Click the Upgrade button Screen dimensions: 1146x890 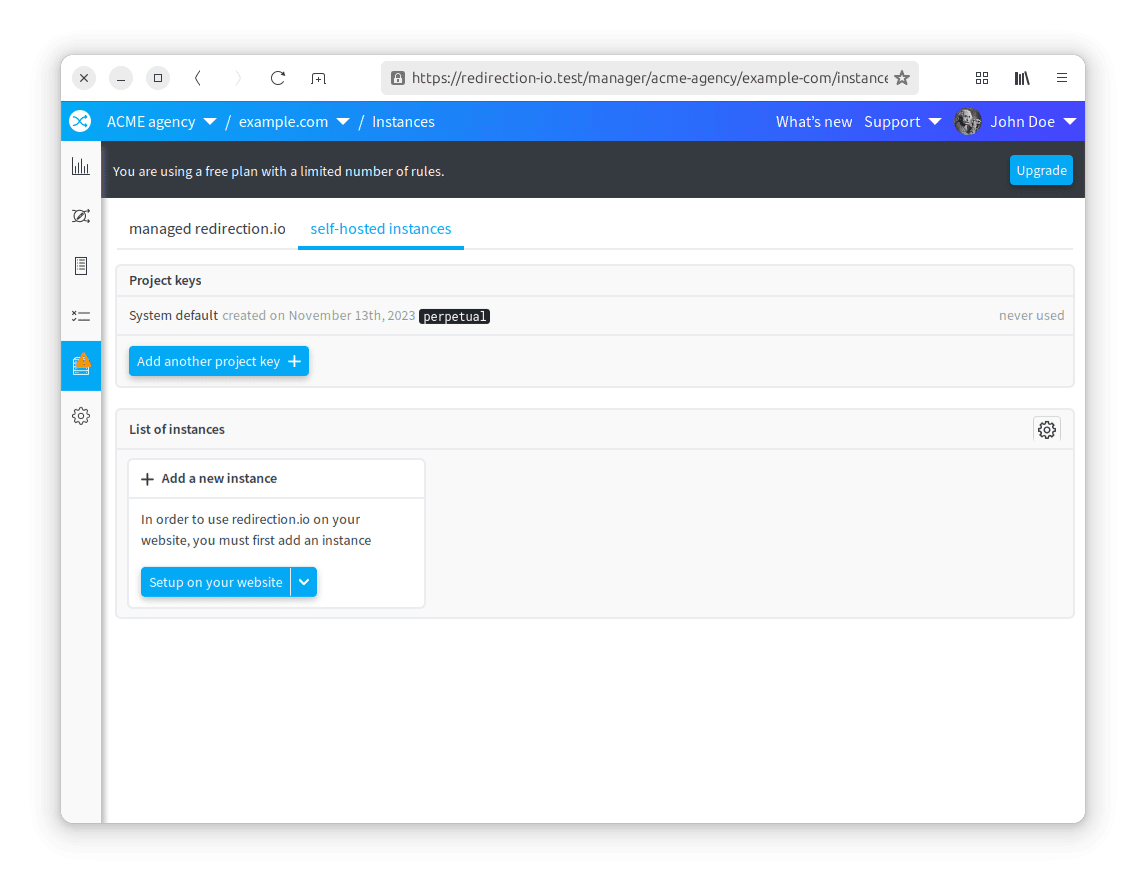[x=1041, y=170]
